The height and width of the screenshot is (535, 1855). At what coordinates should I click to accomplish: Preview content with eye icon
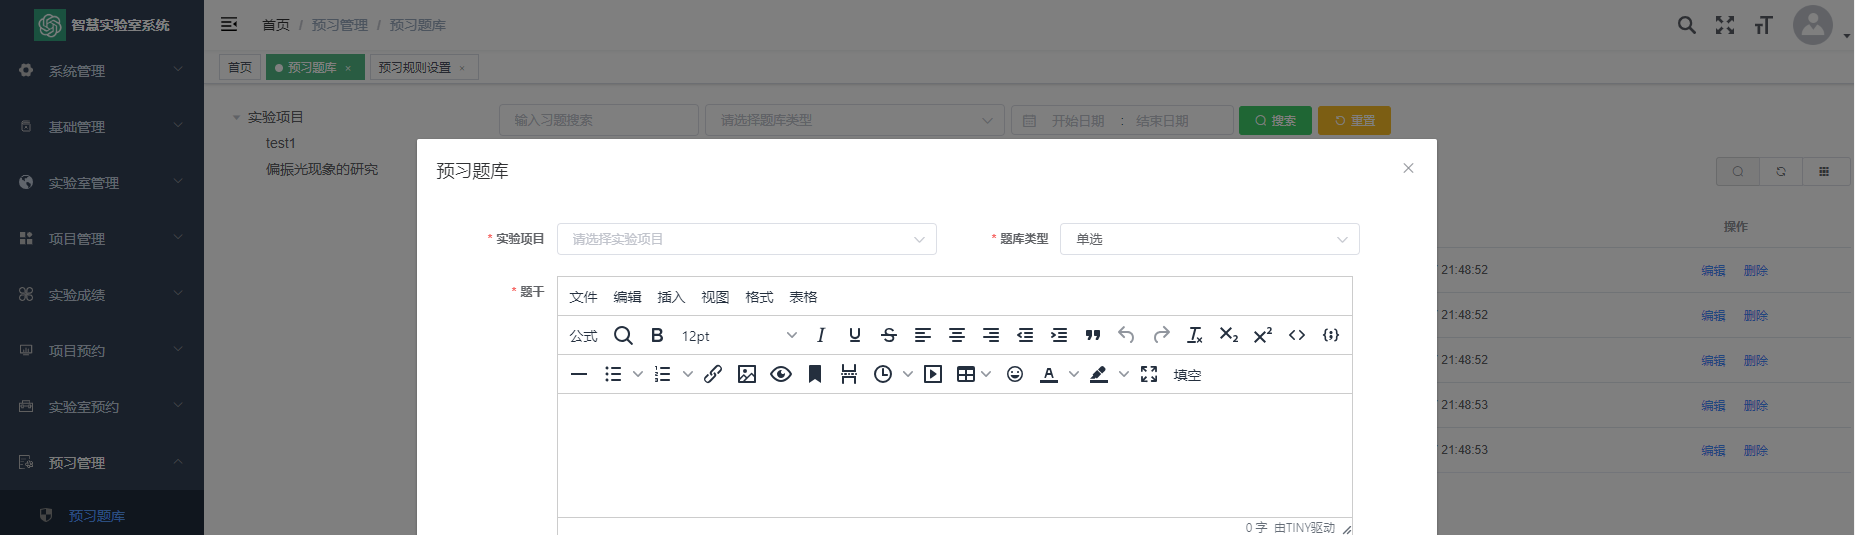click(x=781, y=374)
